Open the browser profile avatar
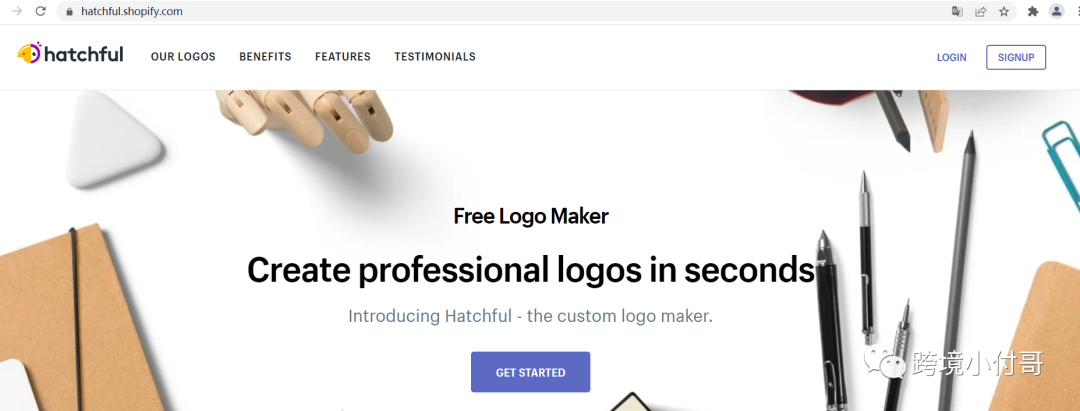The image size is (1080, 411). pos(1056,11)
